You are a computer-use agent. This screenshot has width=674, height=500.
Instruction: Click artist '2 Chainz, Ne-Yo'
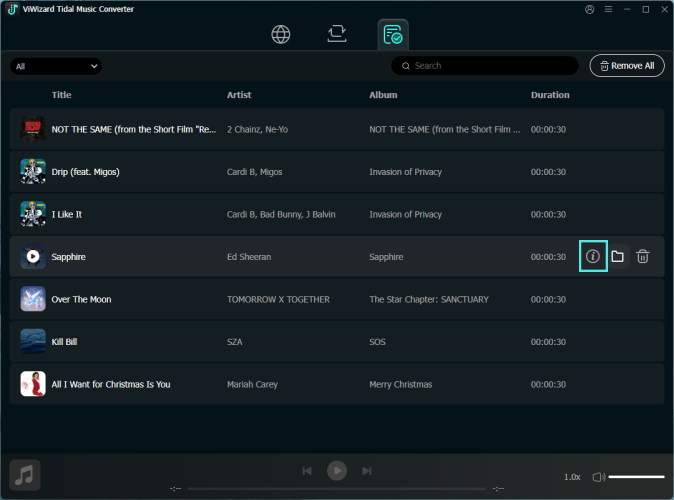point(257,129)
